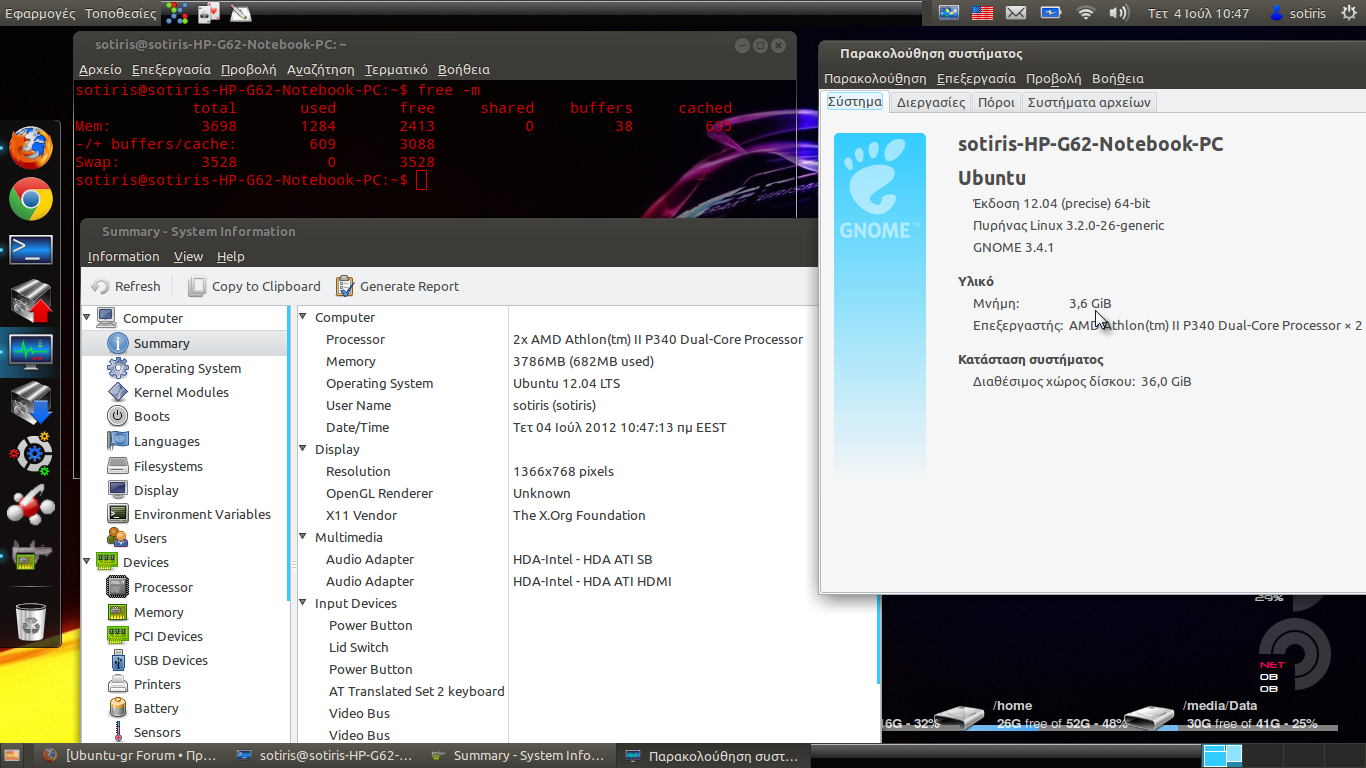This screenshot has width=1366, height=768.
Task: Click the clock showing Τετ 4 Ιούλ 10:47
Action: (1198, 13)
